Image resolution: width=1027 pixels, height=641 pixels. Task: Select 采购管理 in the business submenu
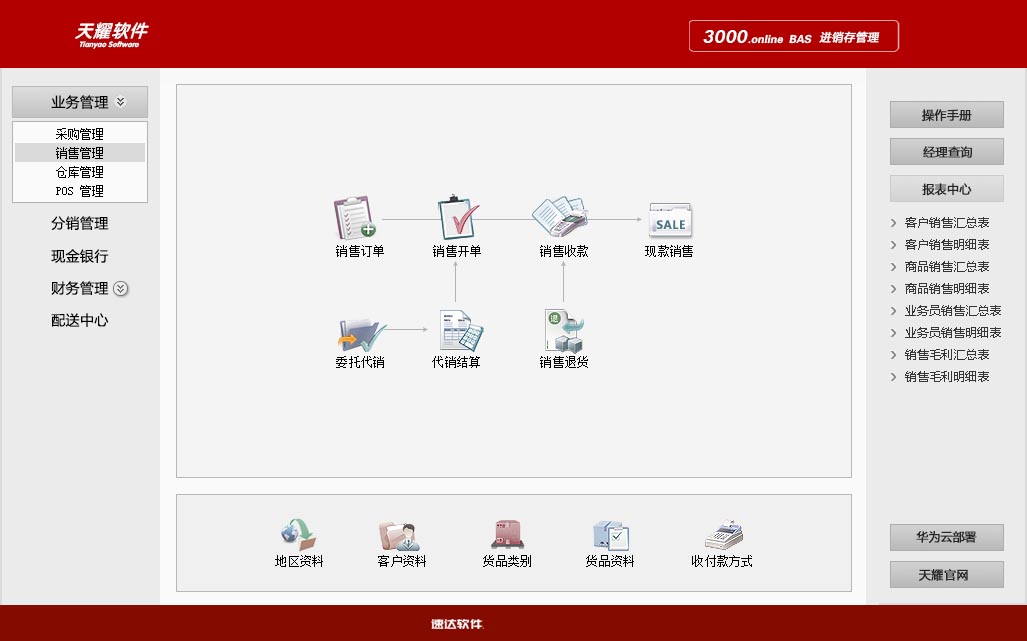[80, 134]
